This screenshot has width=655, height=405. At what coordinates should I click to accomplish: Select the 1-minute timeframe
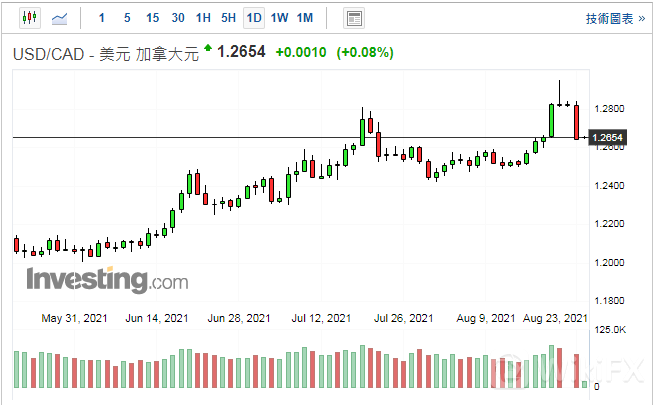coord(101,18)
